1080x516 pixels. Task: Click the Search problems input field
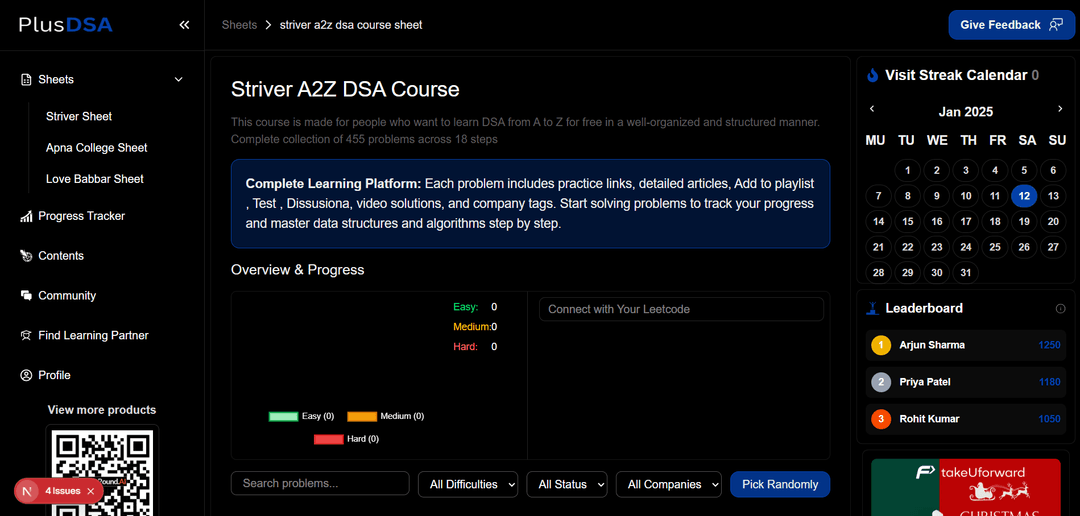pos(320,484)
